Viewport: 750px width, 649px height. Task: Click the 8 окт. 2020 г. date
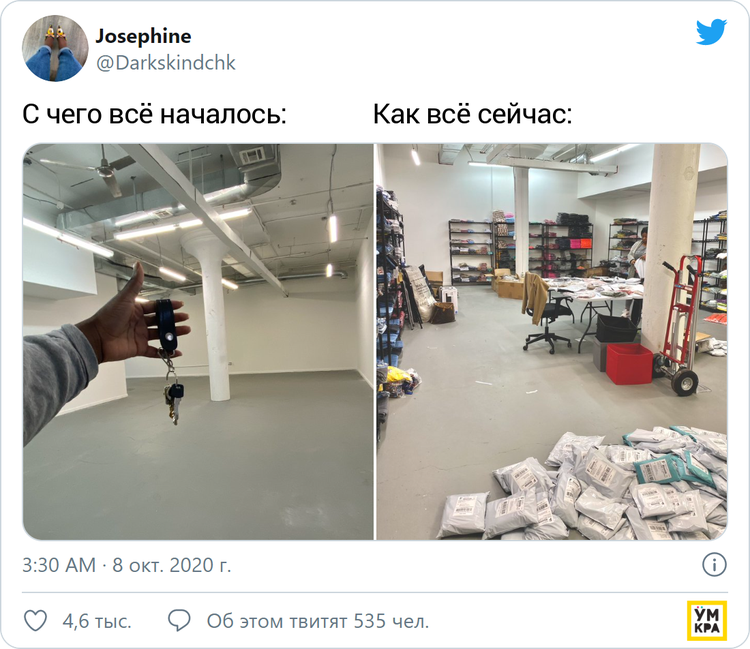pyautogui.click(x=172, y=565)
